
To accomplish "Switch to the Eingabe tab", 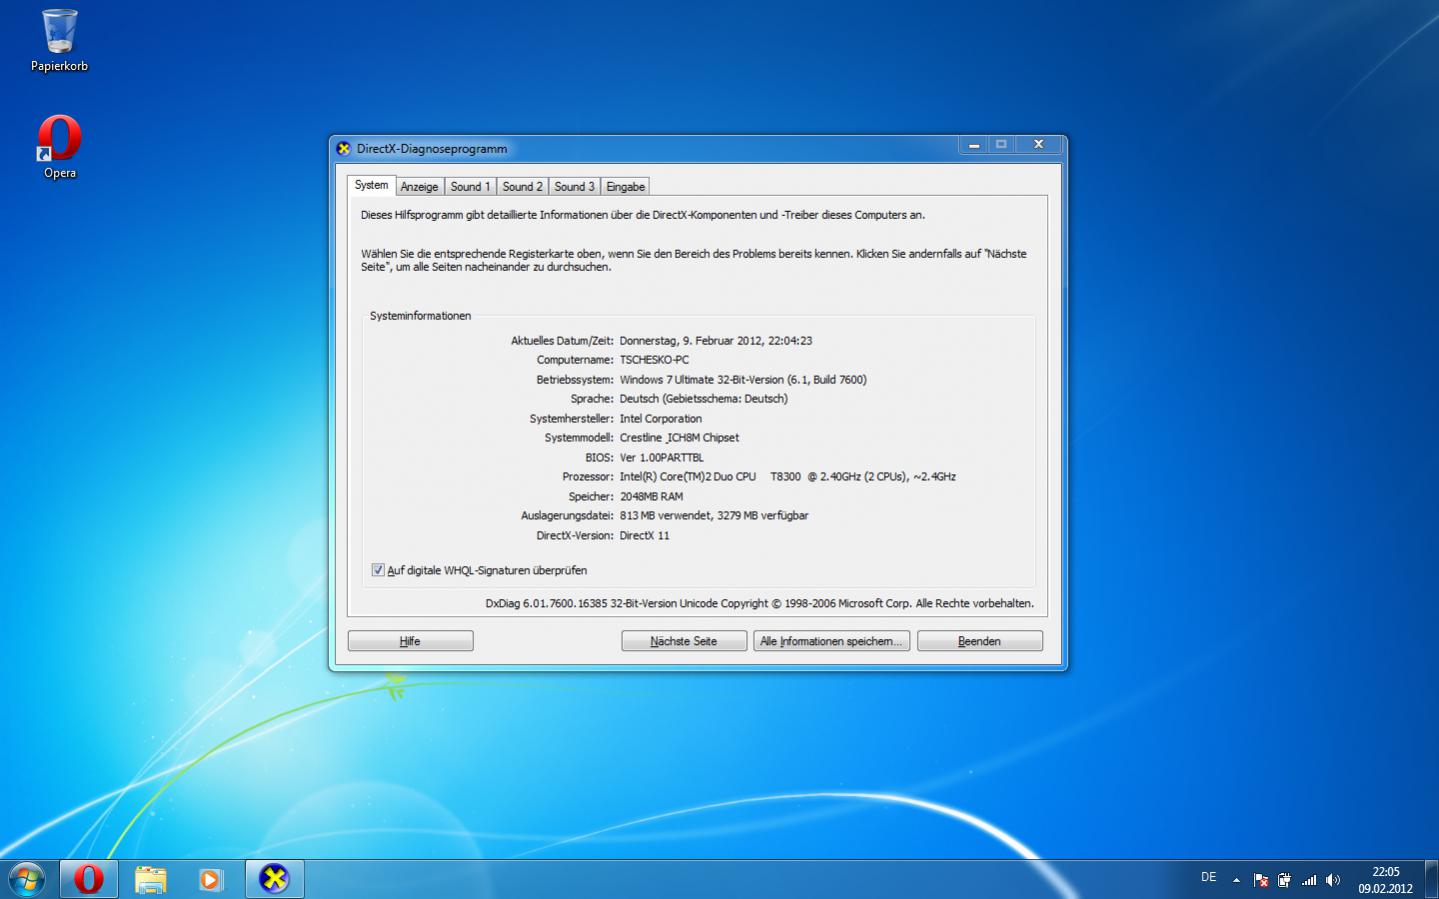I will [625, 186].
